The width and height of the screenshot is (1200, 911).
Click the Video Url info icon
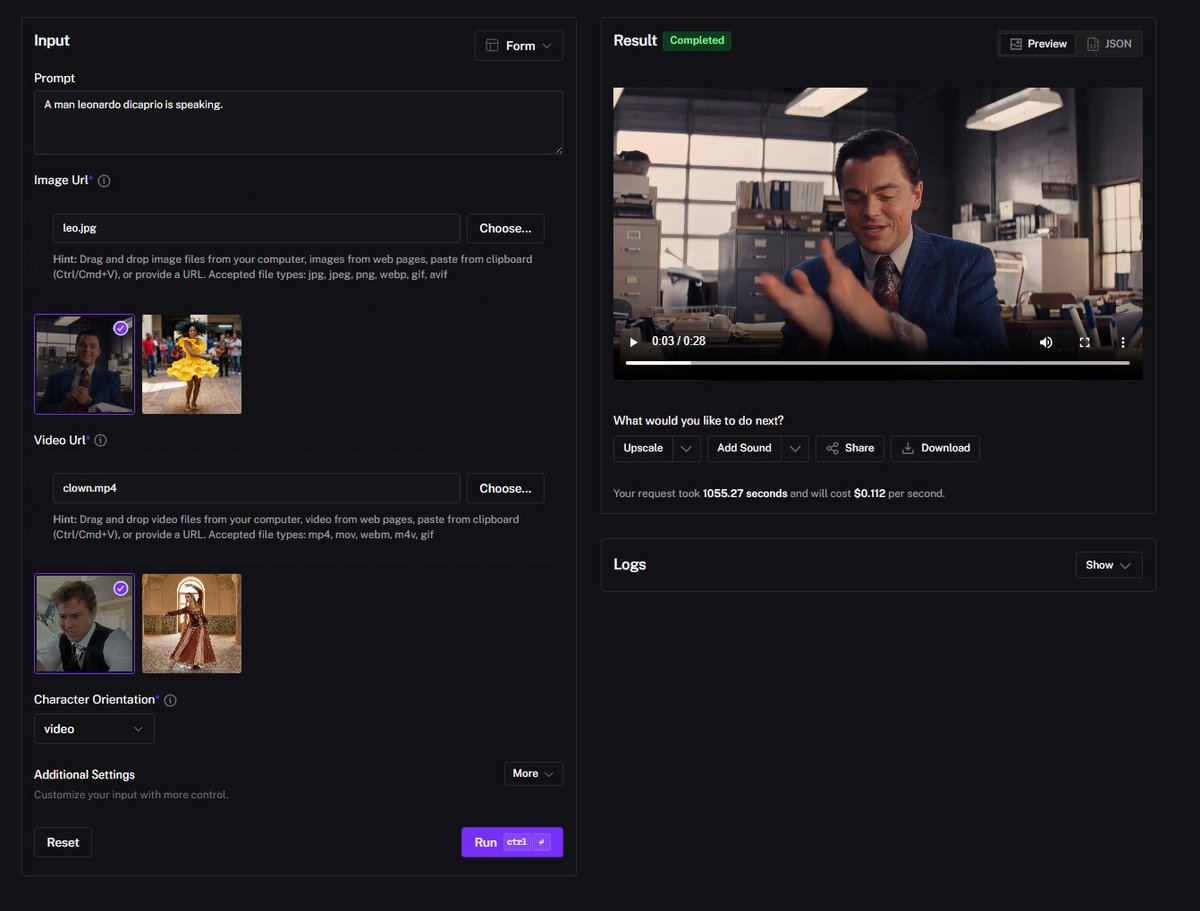tap(101, 440)
